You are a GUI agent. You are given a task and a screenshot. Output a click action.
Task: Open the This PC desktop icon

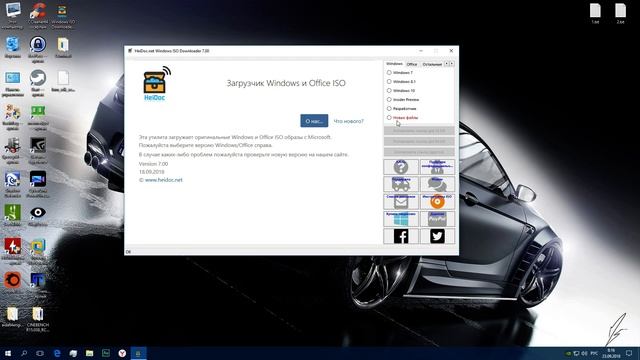13,15
